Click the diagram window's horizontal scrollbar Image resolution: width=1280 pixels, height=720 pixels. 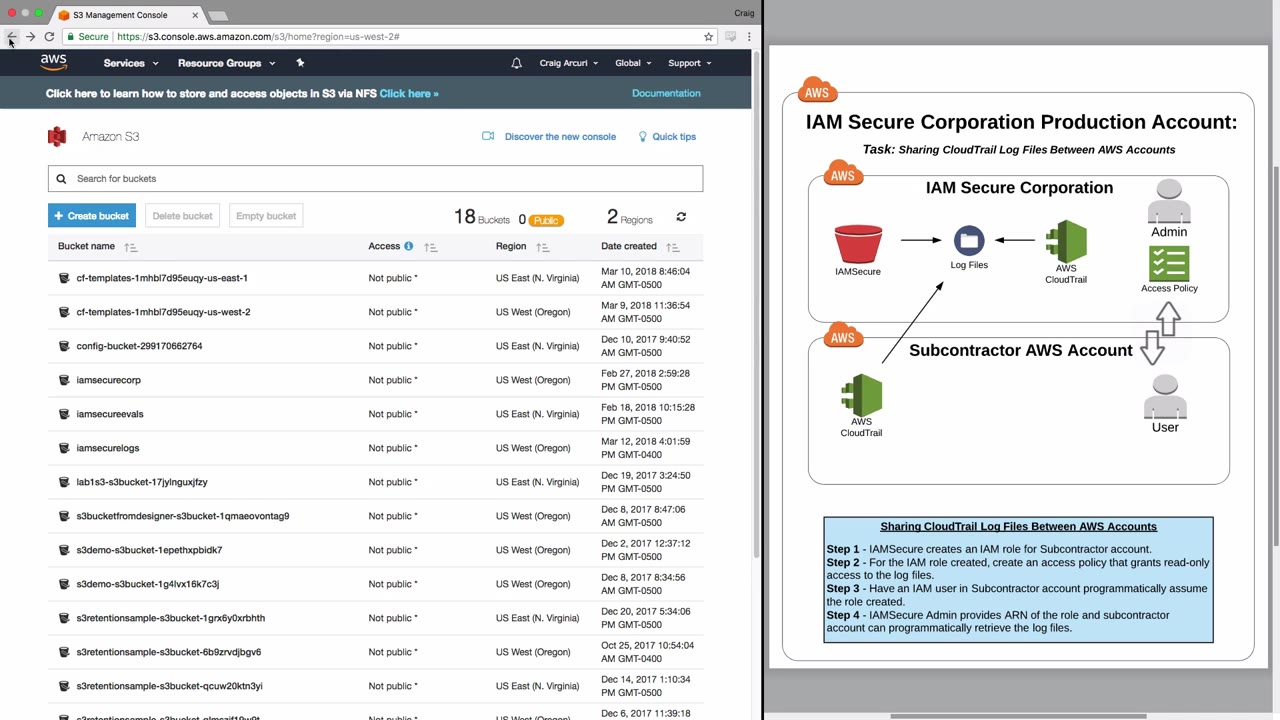tap(1018, 716)
